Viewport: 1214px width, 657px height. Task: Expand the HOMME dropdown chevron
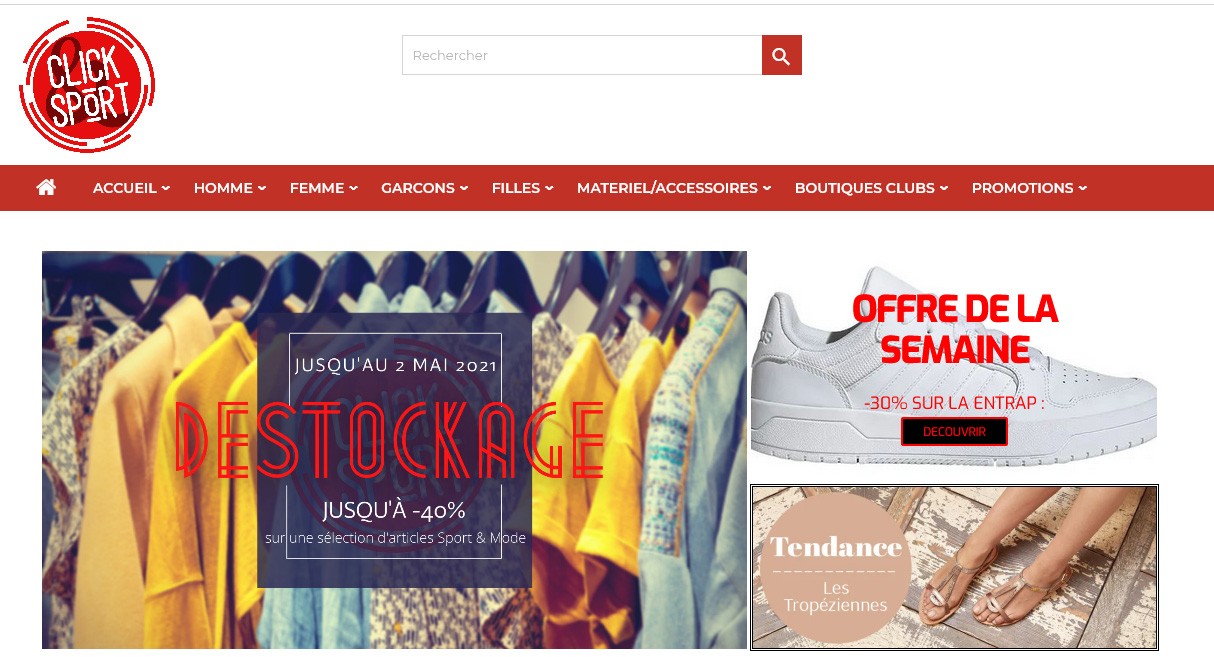(x=262, y=188)
